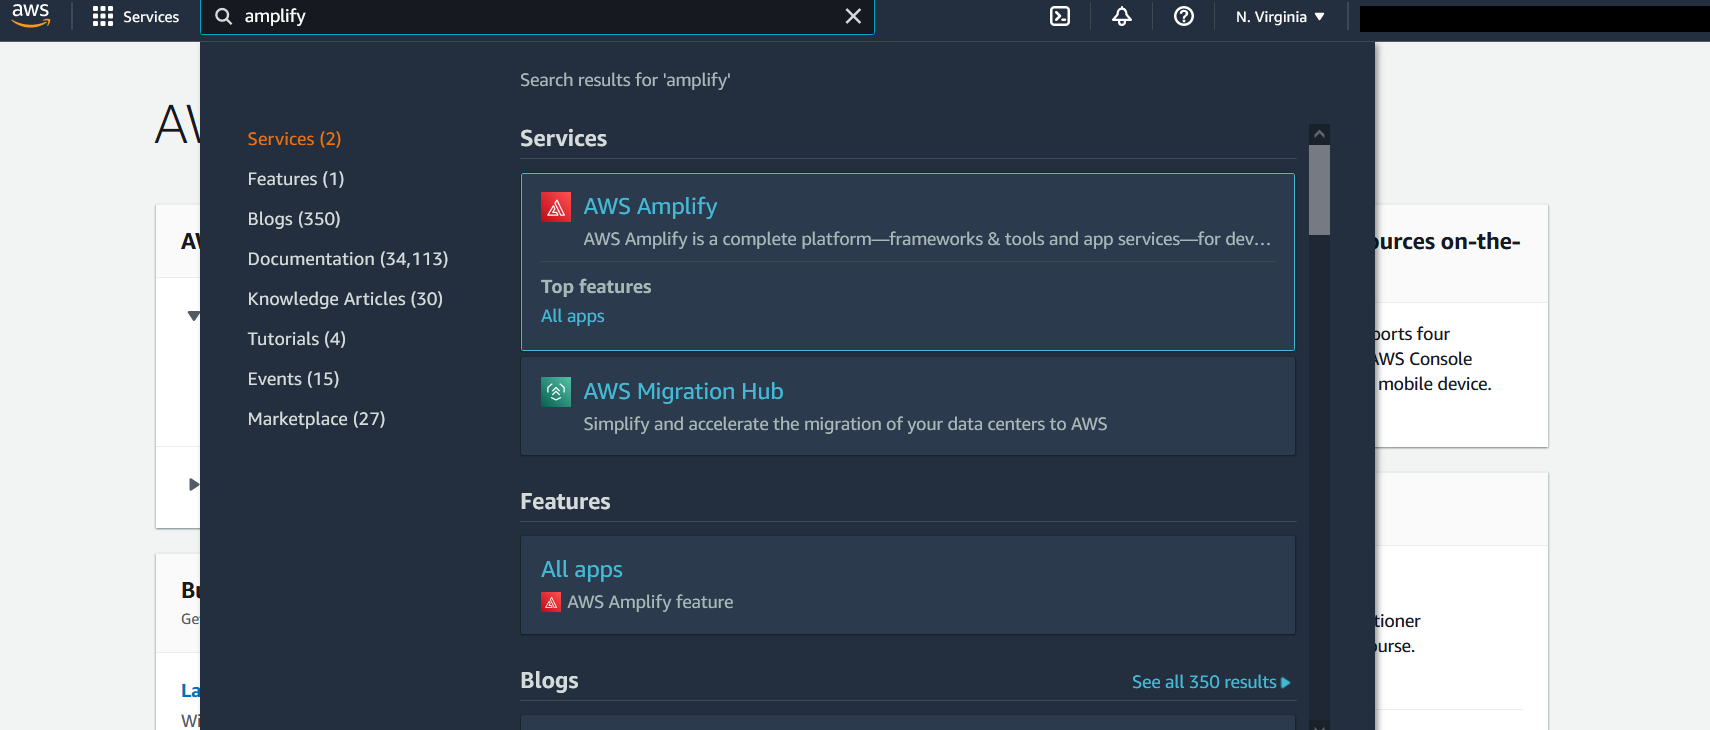Image resolution: width=1710 pixels, height=730 pixels.
Task: Open the N. Virginia region dropdown
Action: (1280, 17)
